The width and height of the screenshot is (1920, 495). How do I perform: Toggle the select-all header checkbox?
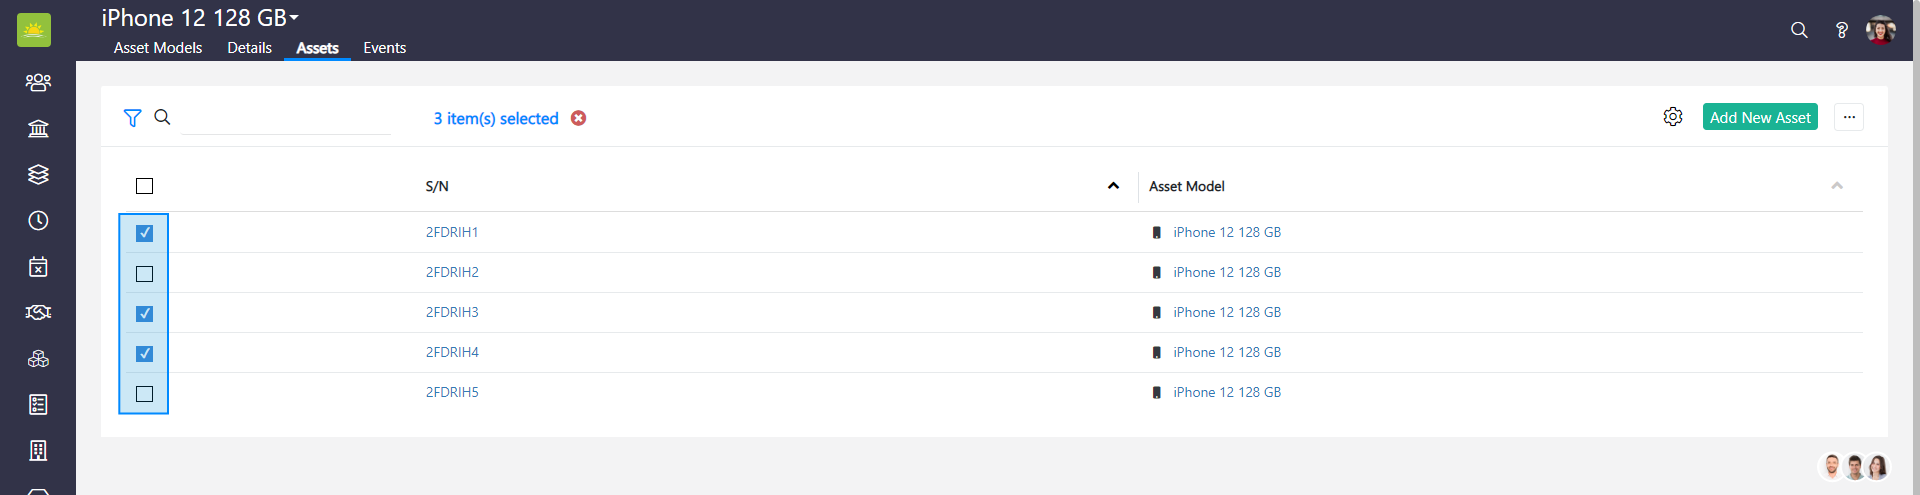point(144,186)
